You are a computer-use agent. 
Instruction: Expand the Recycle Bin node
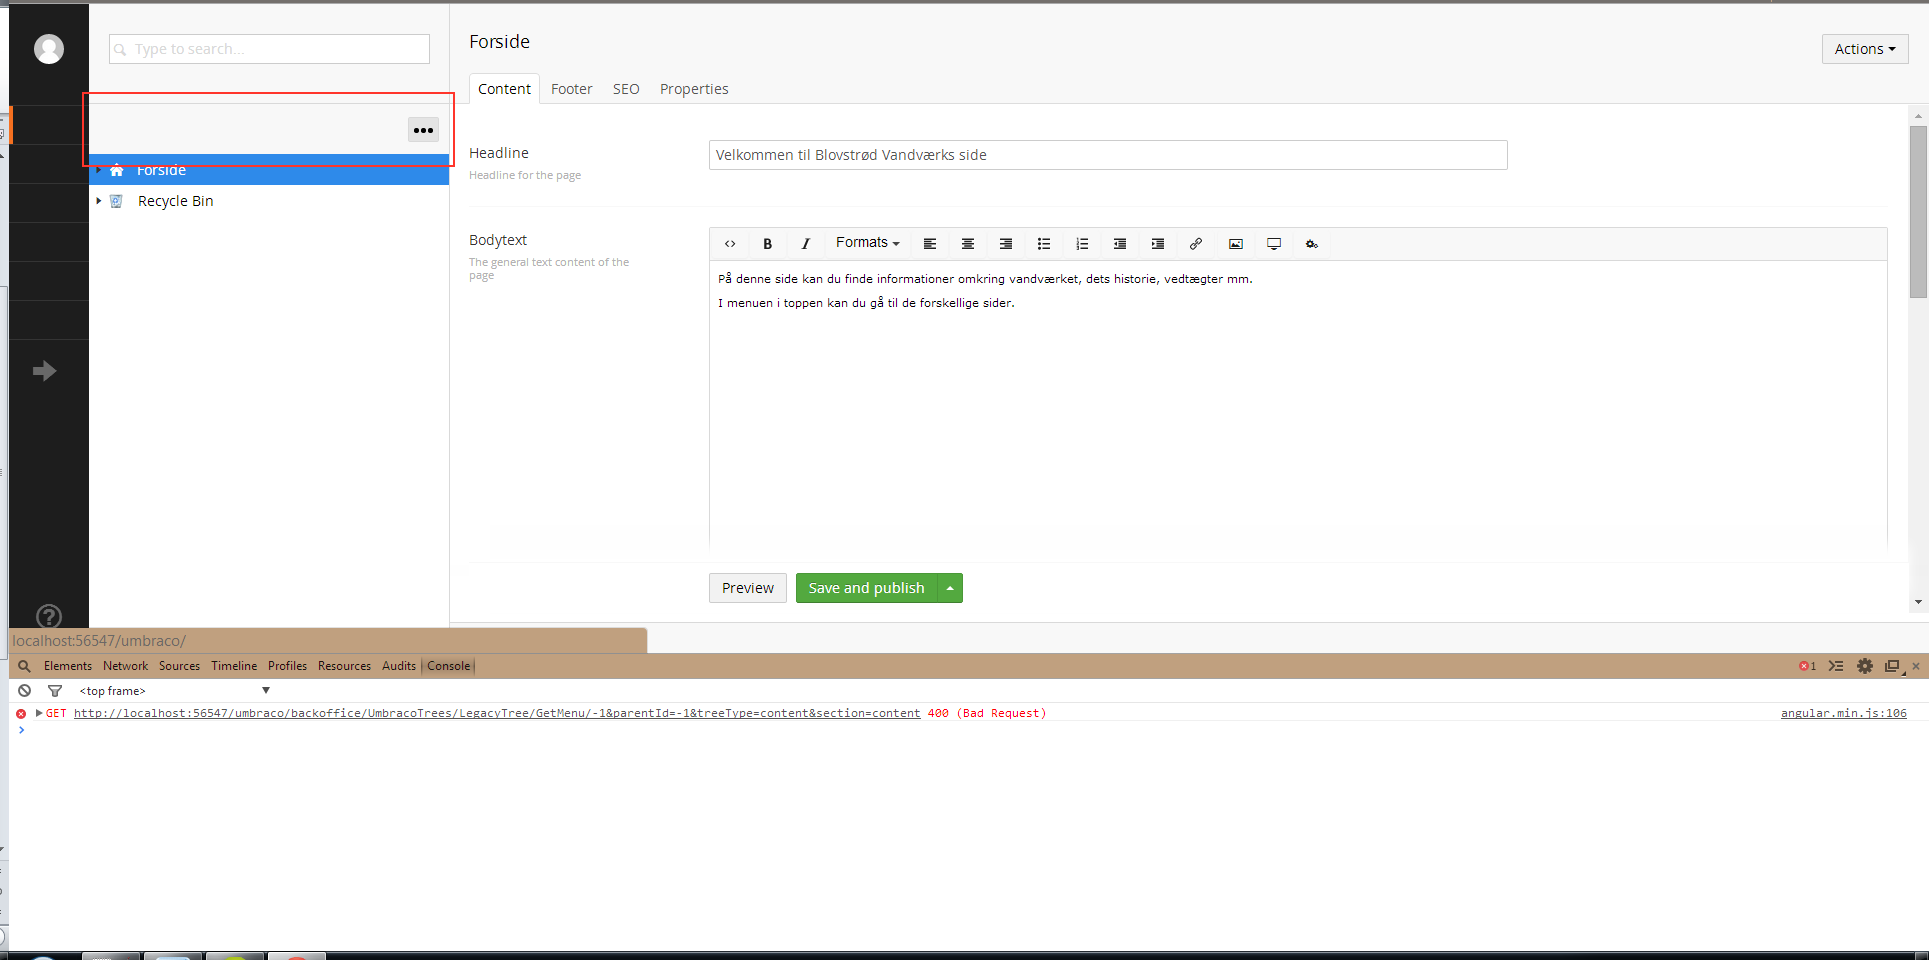tap(99, 201)
